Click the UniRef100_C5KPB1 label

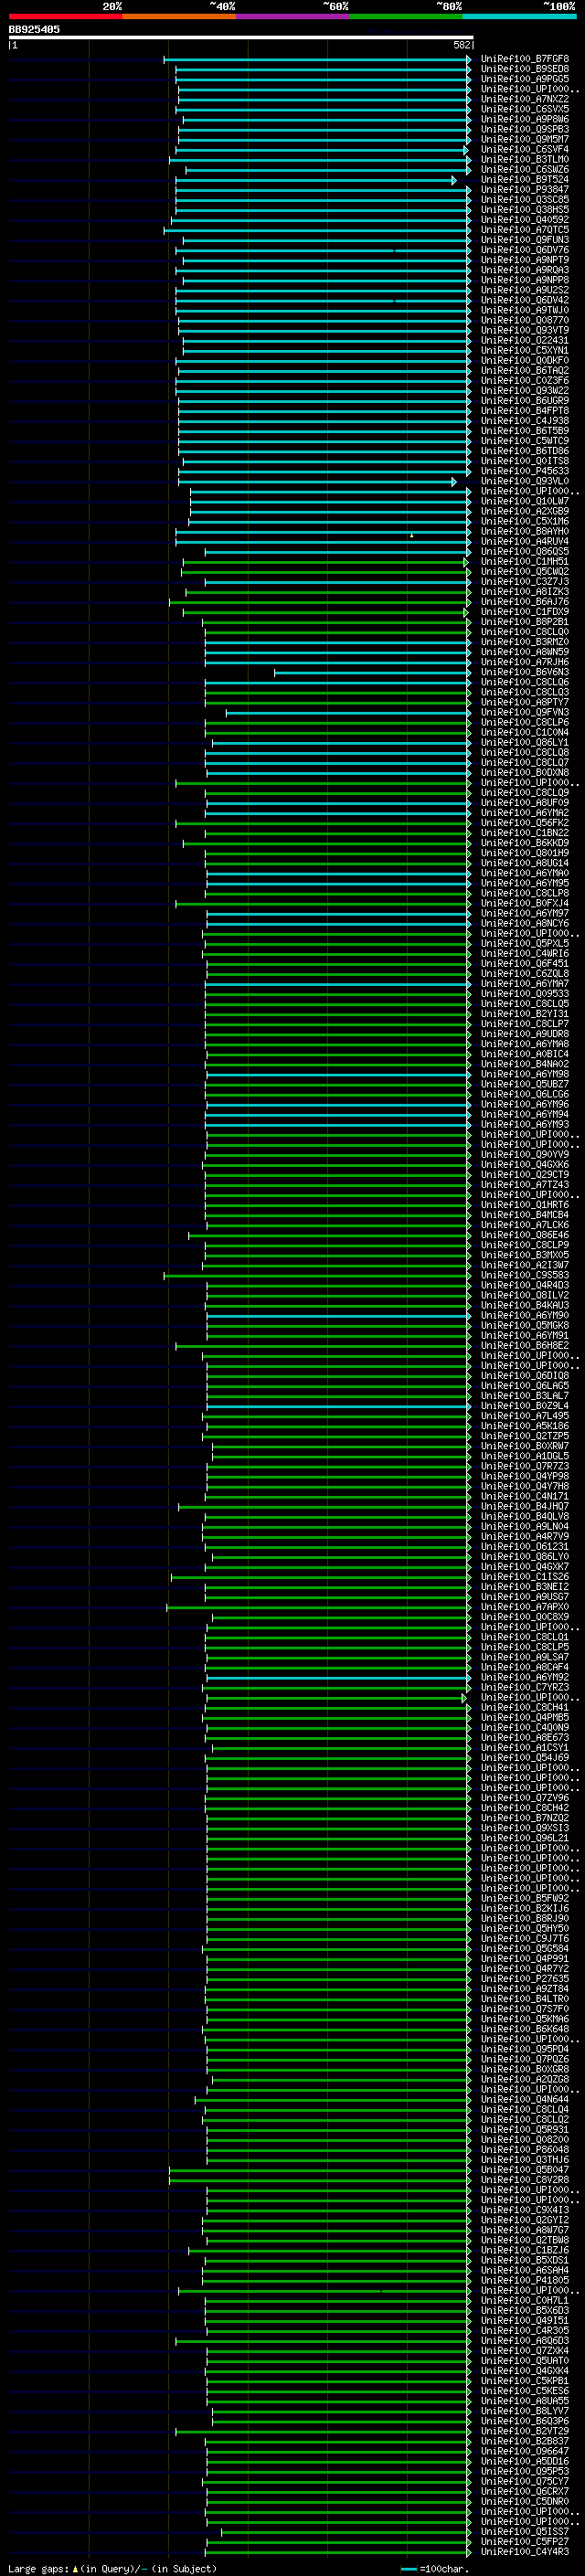pos(524,2382)
